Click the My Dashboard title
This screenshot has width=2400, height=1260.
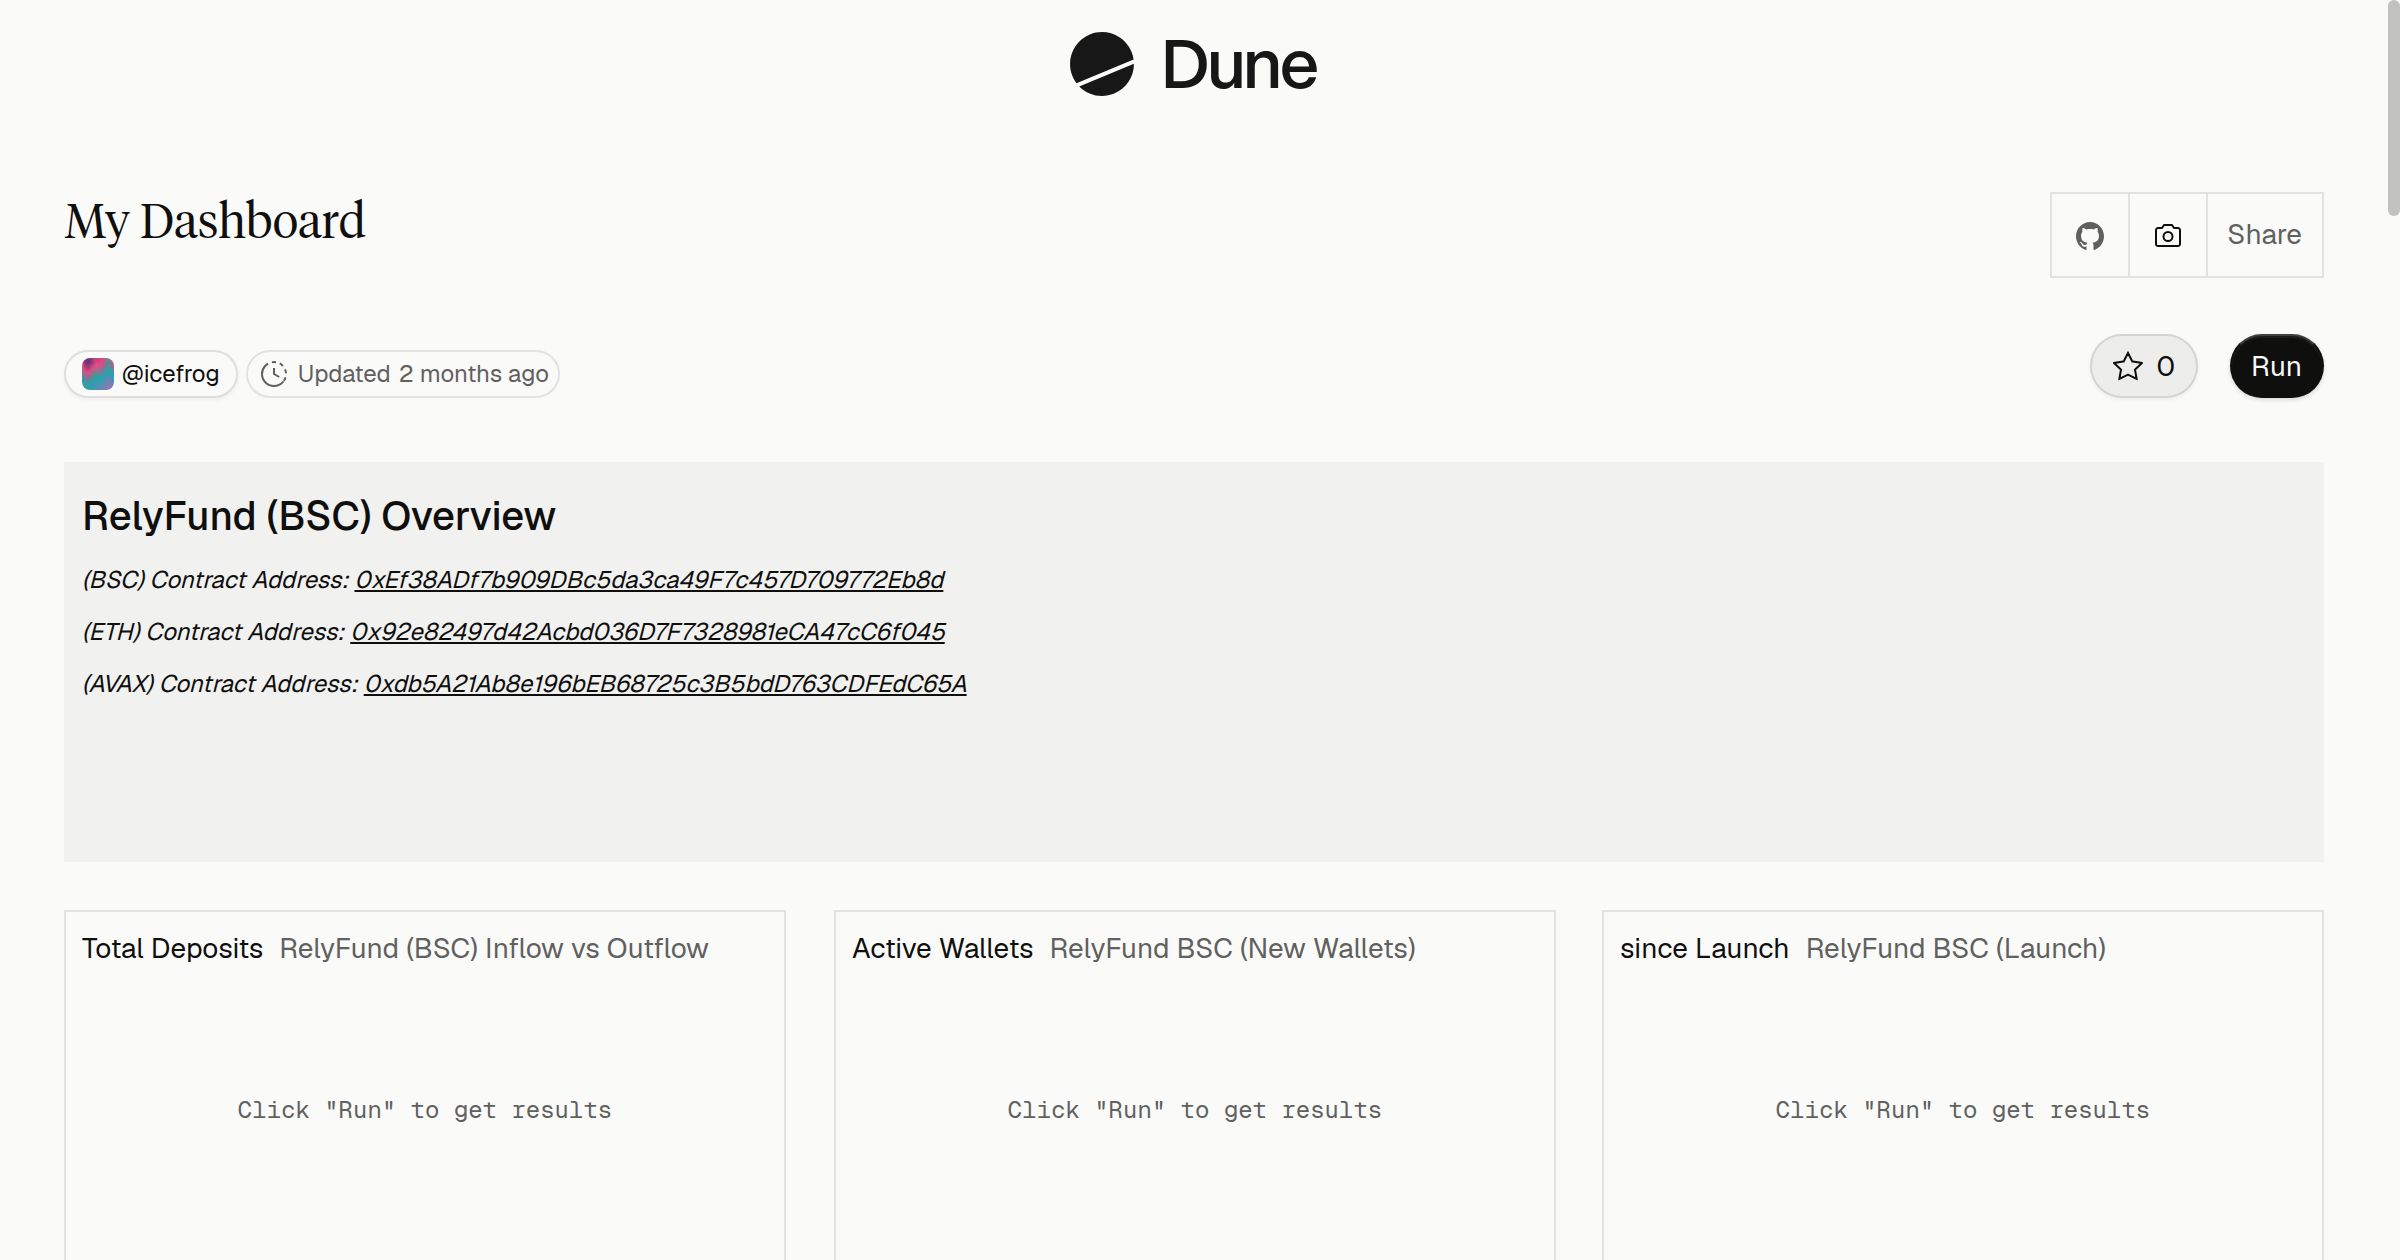(x=215, y=221)
